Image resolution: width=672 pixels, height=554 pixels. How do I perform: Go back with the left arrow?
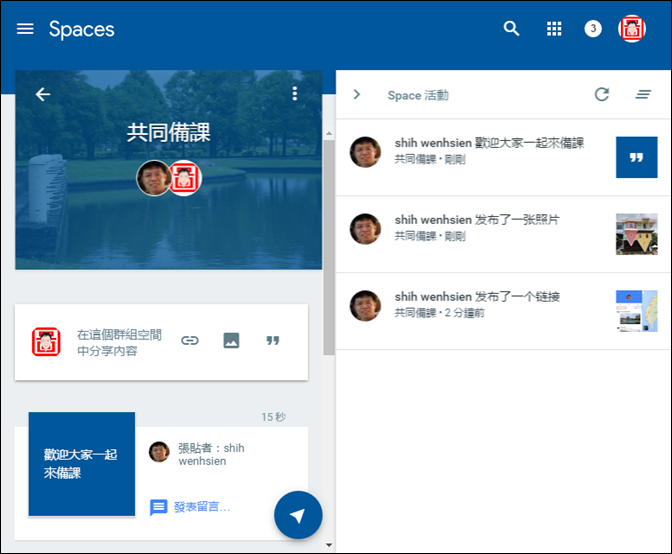coord(43,94)
